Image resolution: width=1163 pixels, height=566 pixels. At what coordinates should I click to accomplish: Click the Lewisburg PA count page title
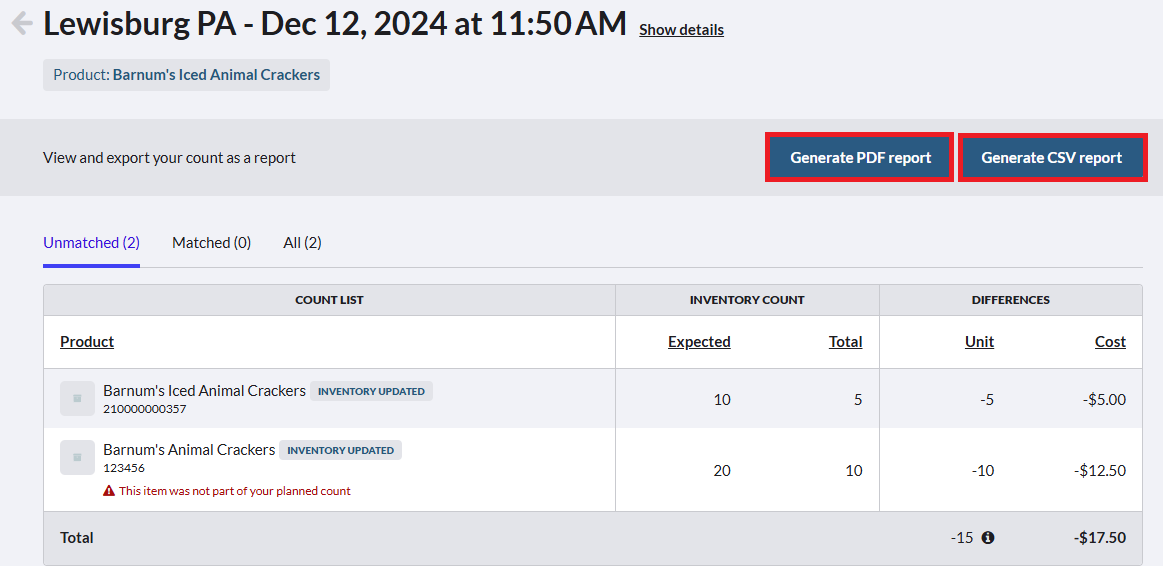[x=335, y=24]
